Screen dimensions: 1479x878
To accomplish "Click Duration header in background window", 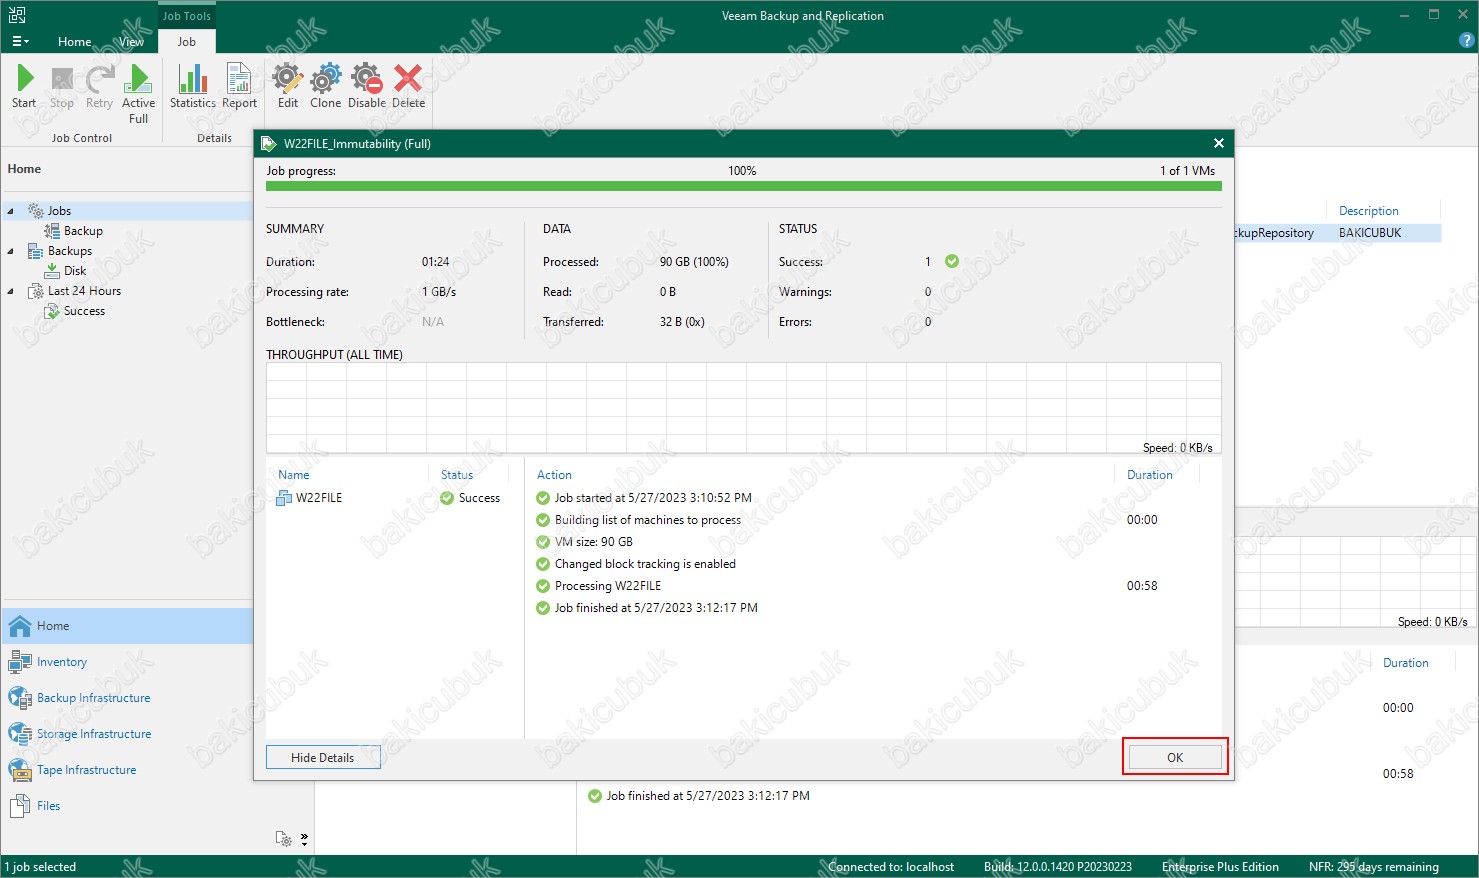I will tap(1405, 663).
